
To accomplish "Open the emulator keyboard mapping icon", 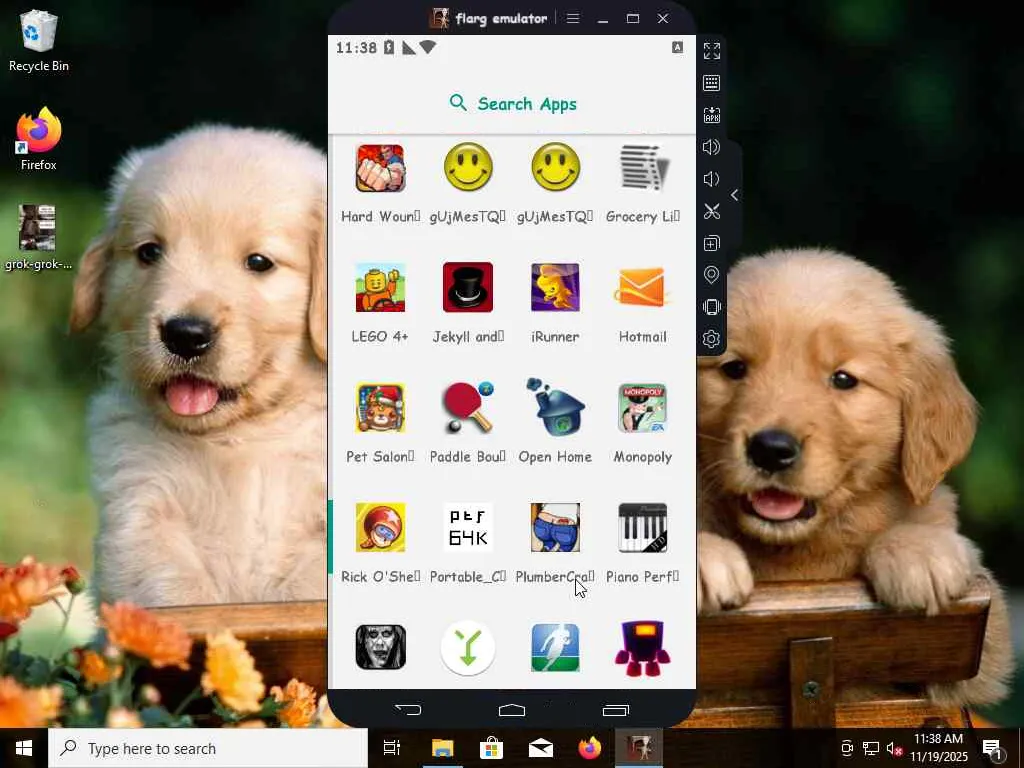I will 712,83.
